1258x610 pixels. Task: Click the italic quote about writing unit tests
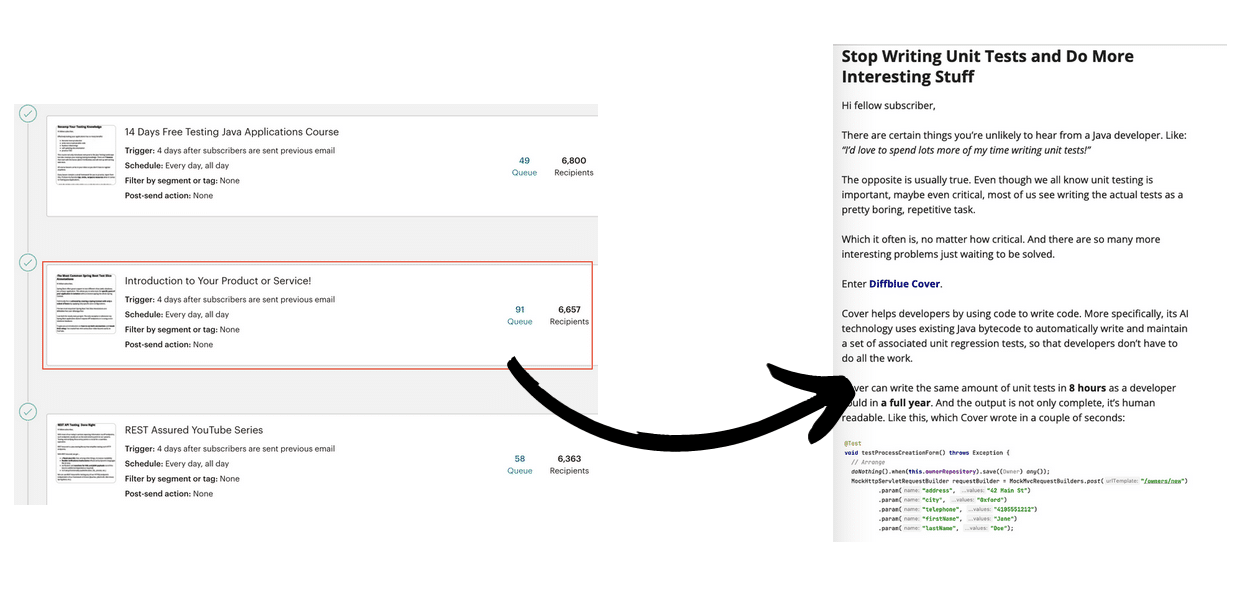(x=966, y=150)
